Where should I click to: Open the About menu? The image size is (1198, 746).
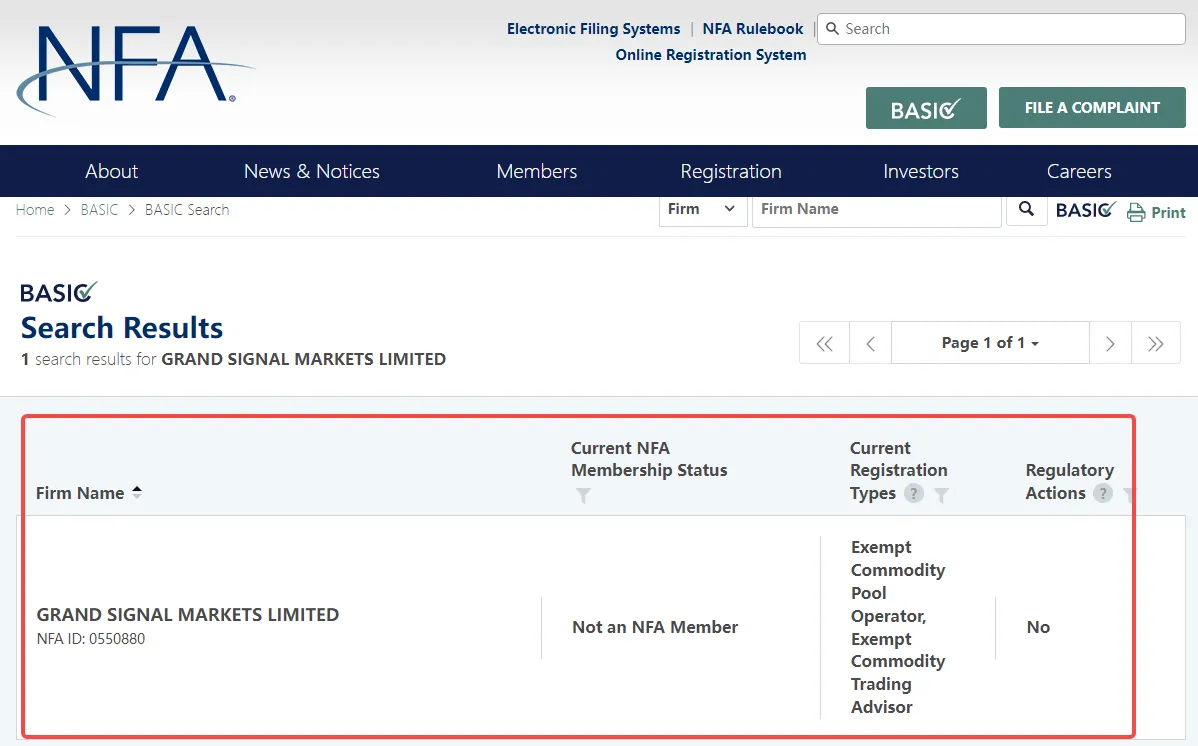point(112,171)
